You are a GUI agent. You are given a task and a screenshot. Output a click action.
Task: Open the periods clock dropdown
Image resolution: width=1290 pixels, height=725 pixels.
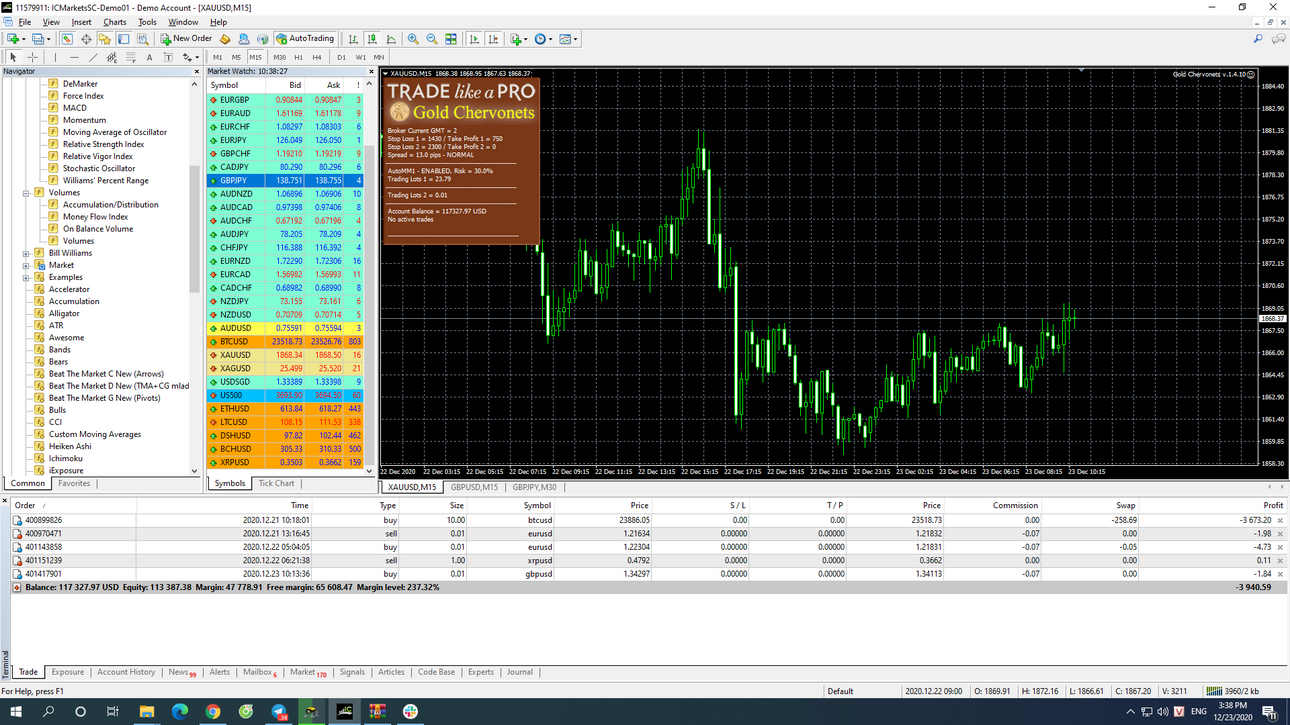[543, 39]
